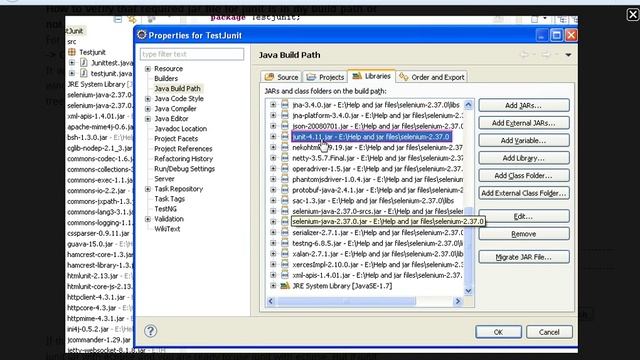Image resolution: width=640 pixels, height=360 pixels.
Task: Click the netty-3.5.7.Final.jar jar icon
Action: 284,158
